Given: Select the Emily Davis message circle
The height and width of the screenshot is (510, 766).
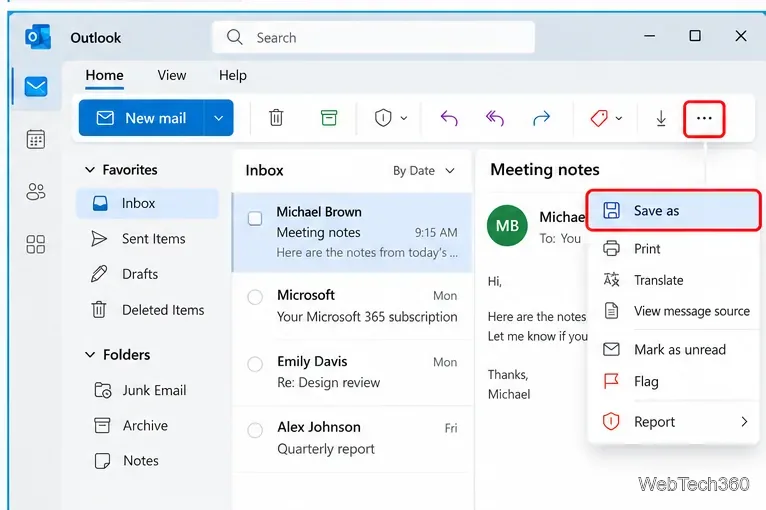Looking at the screenshot, I should click(x=255, y=364).
